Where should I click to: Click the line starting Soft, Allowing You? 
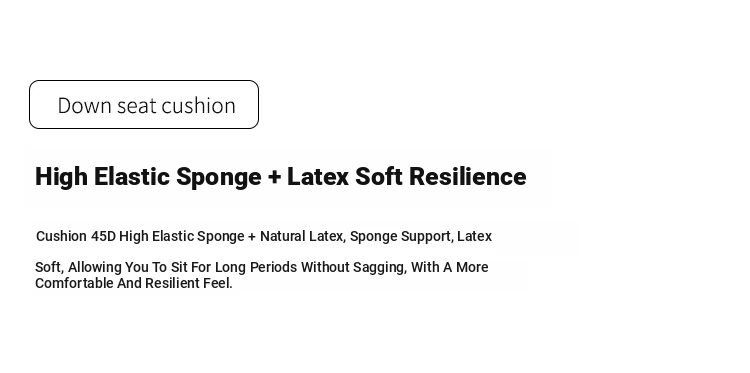pos(262,267)
